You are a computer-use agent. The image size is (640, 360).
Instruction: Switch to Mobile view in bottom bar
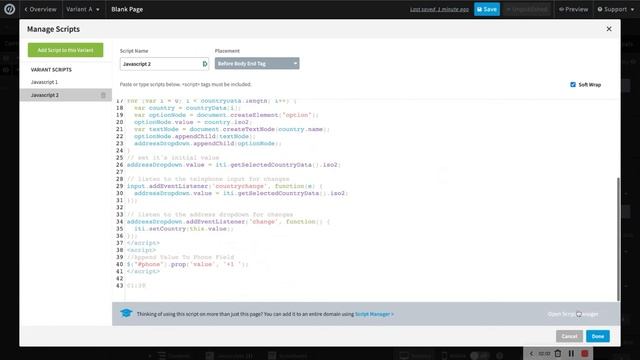coord(453,356)
